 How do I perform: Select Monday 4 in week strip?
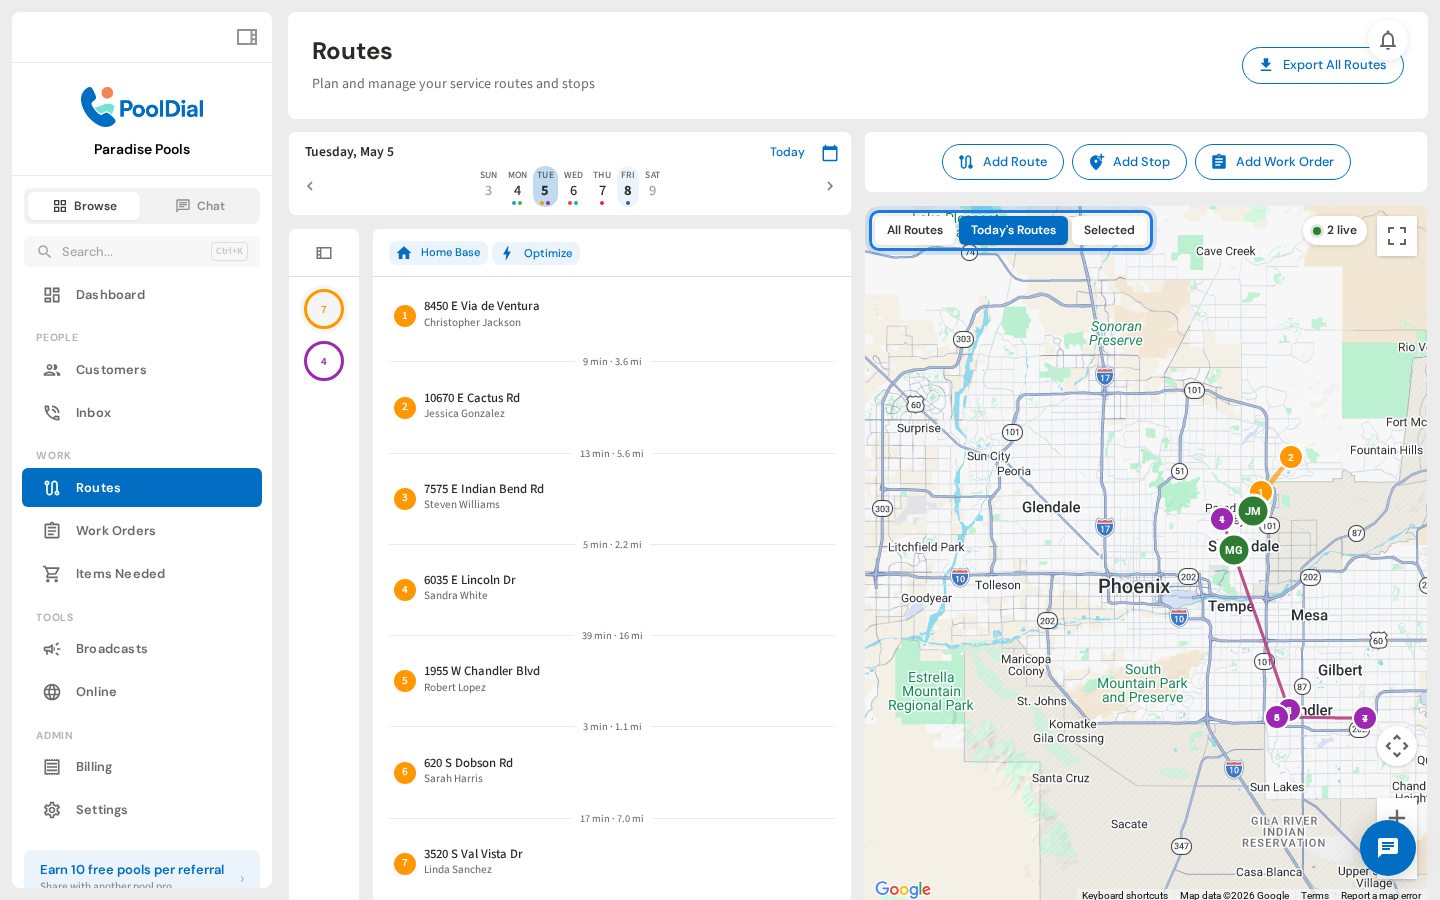coord(517,186)
